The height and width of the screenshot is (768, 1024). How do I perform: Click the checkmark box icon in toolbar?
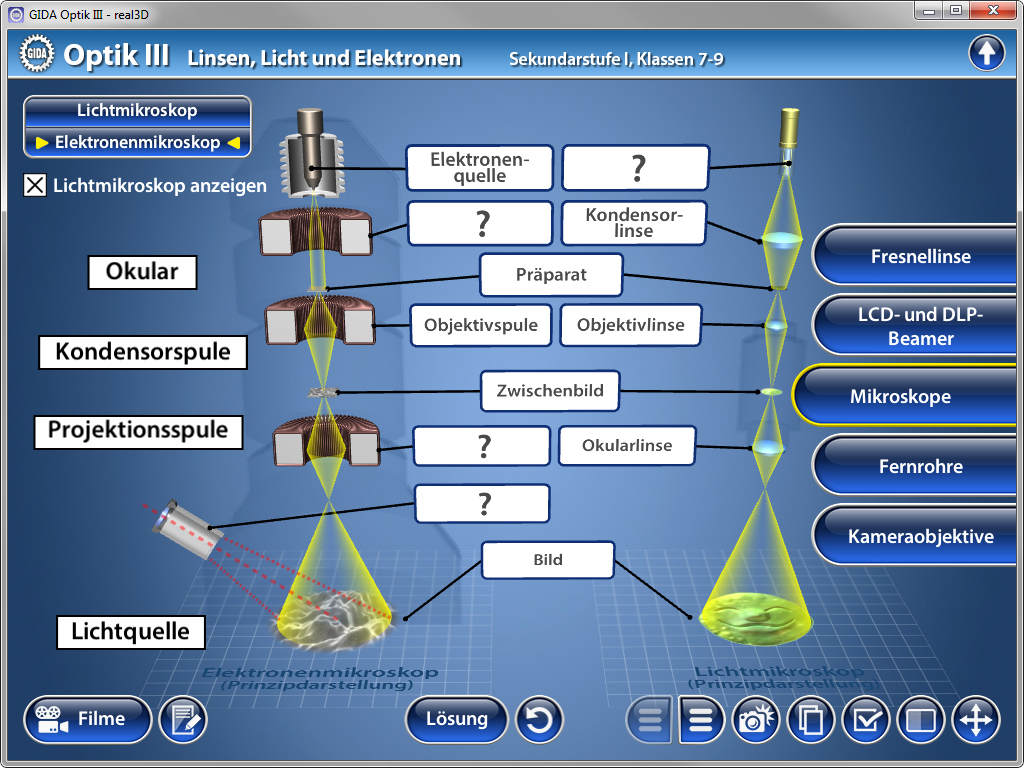pyautogui.click(x=865, y=719)
